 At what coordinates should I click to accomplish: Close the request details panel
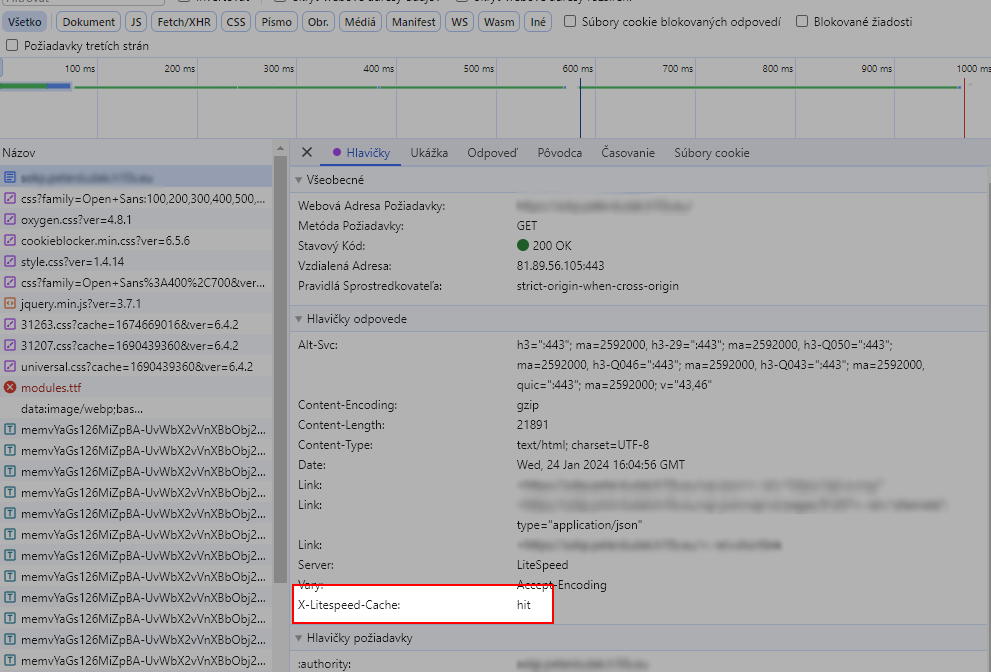pyautogui.click(x=307, y=153)
